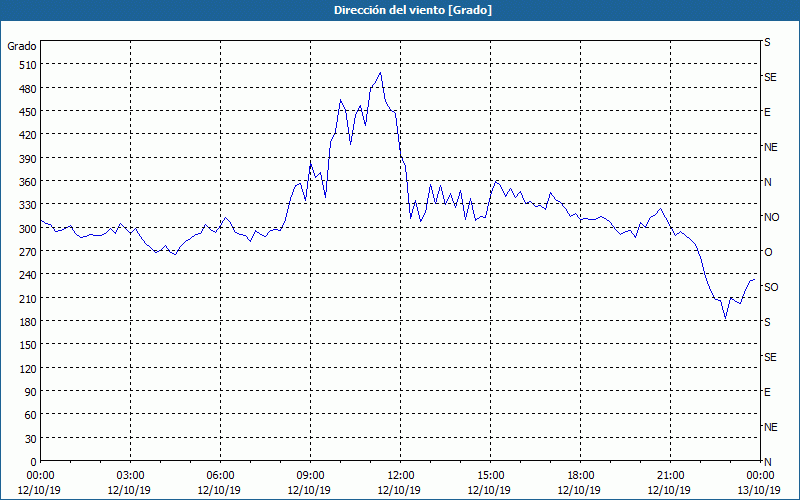Click the 30 degree axis label

(31, 439)
